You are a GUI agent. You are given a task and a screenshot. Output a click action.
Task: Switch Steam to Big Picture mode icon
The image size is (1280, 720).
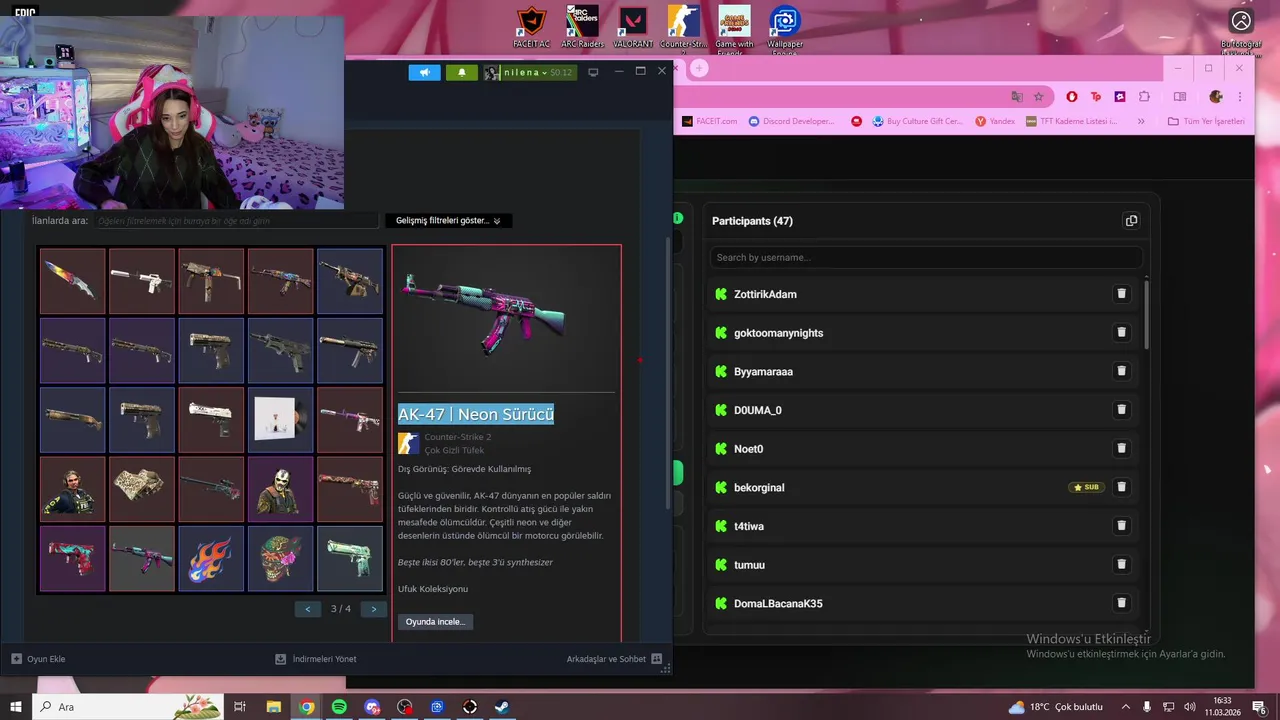(593, 72)
